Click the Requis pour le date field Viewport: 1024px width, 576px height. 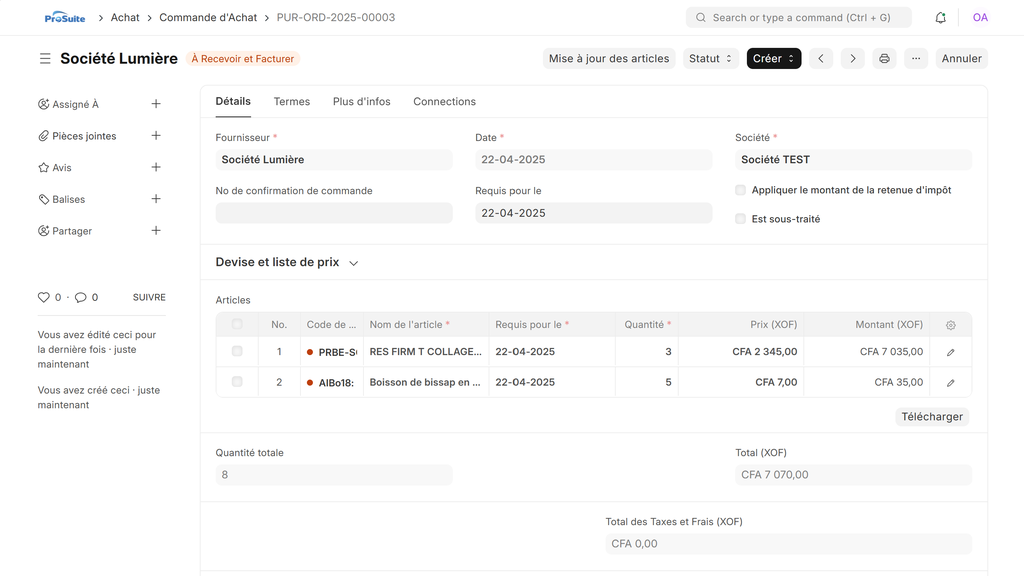594,213
